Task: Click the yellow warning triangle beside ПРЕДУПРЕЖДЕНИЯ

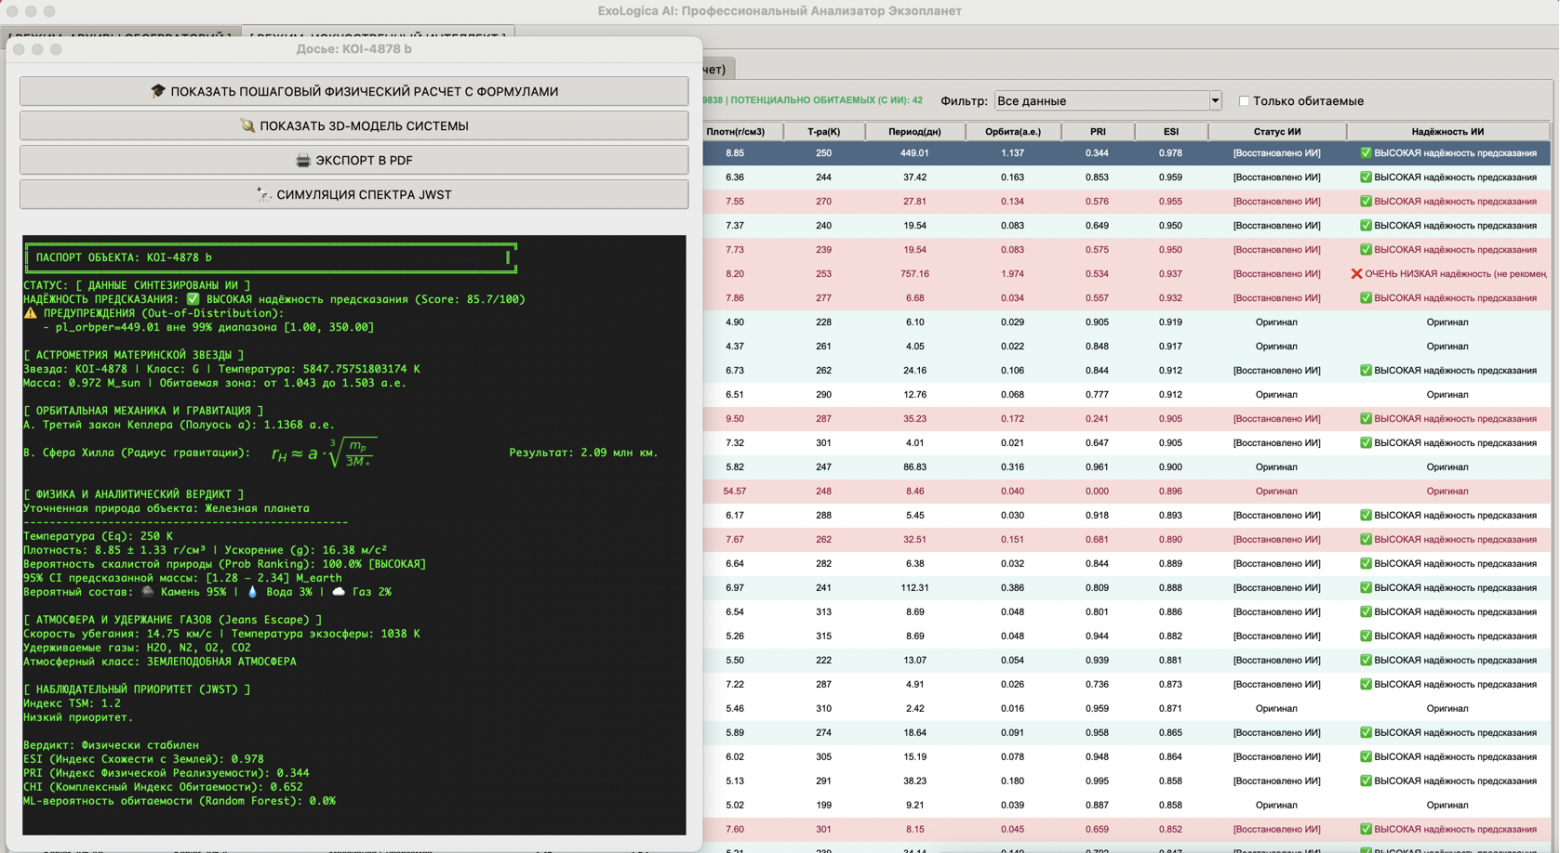Action: tap(30, 313)
